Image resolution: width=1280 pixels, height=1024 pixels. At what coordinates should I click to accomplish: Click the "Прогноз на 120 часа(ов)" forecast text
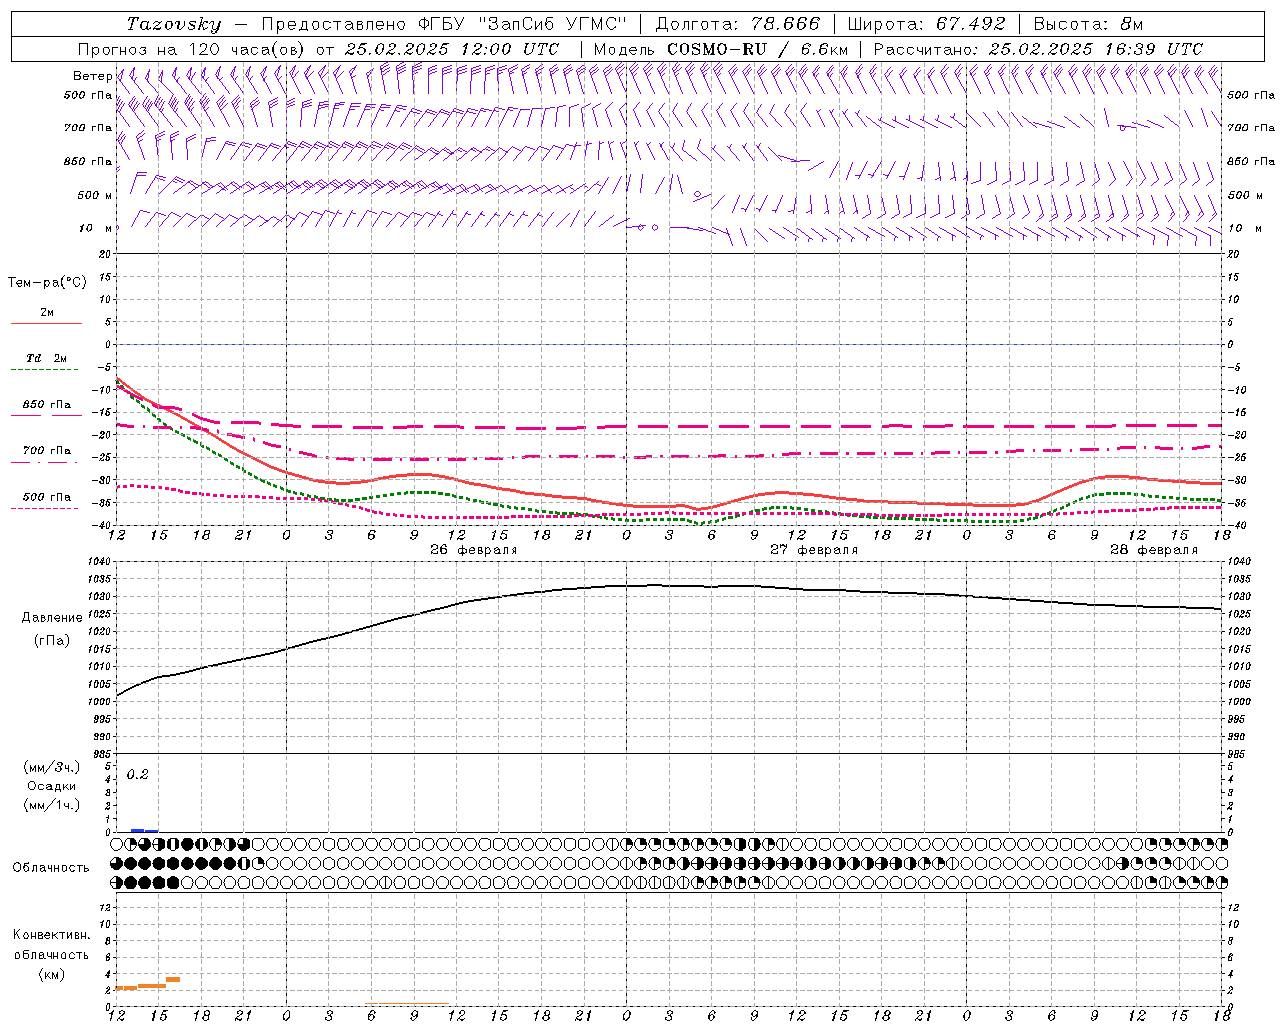pyautogui.click(x=192, y=49)
